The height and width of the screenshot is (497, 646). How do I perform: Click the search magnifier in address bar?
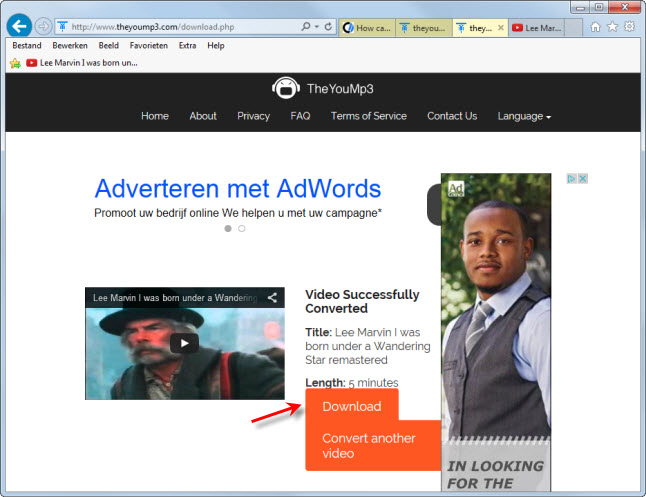[x=306, y=27]
